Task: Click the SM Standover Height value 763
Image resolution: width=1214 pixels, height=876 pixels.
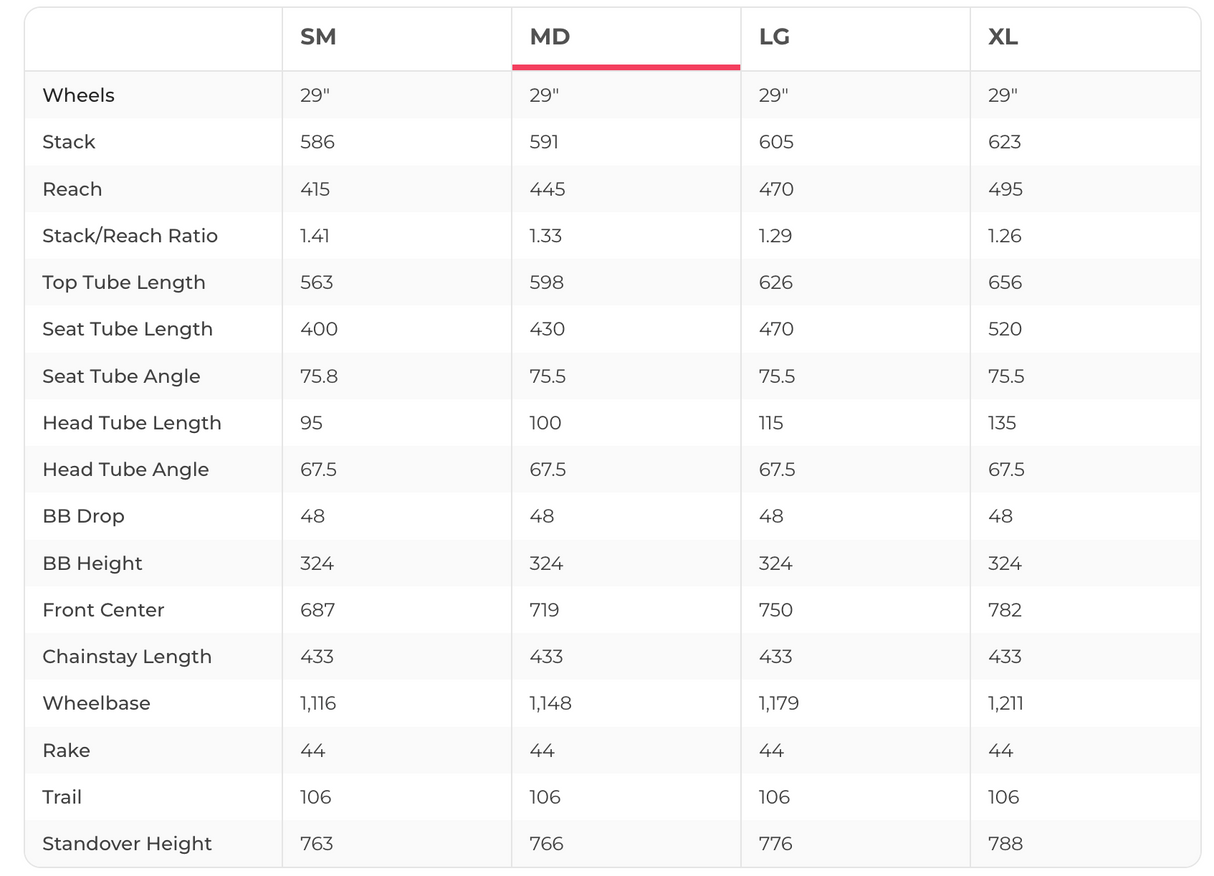Action: click(317, 844)
